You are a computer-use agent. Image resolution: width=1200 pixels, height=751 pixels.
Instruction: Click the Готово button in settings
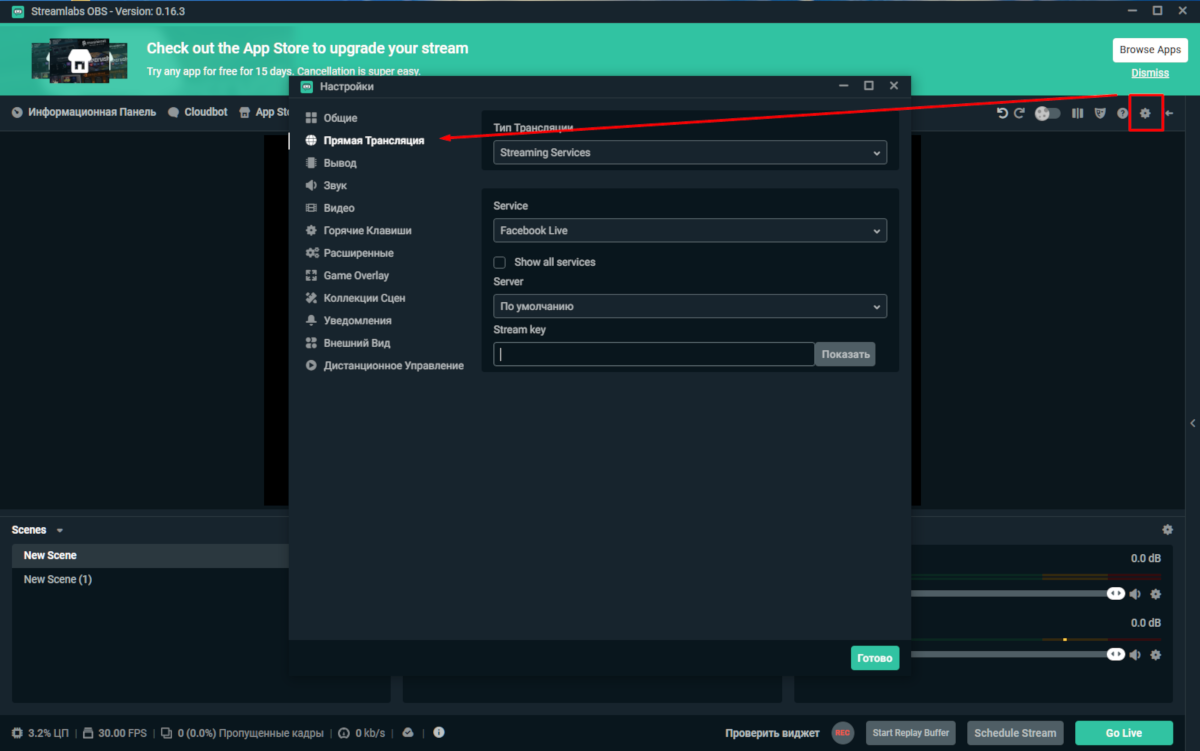pos(875,658)
